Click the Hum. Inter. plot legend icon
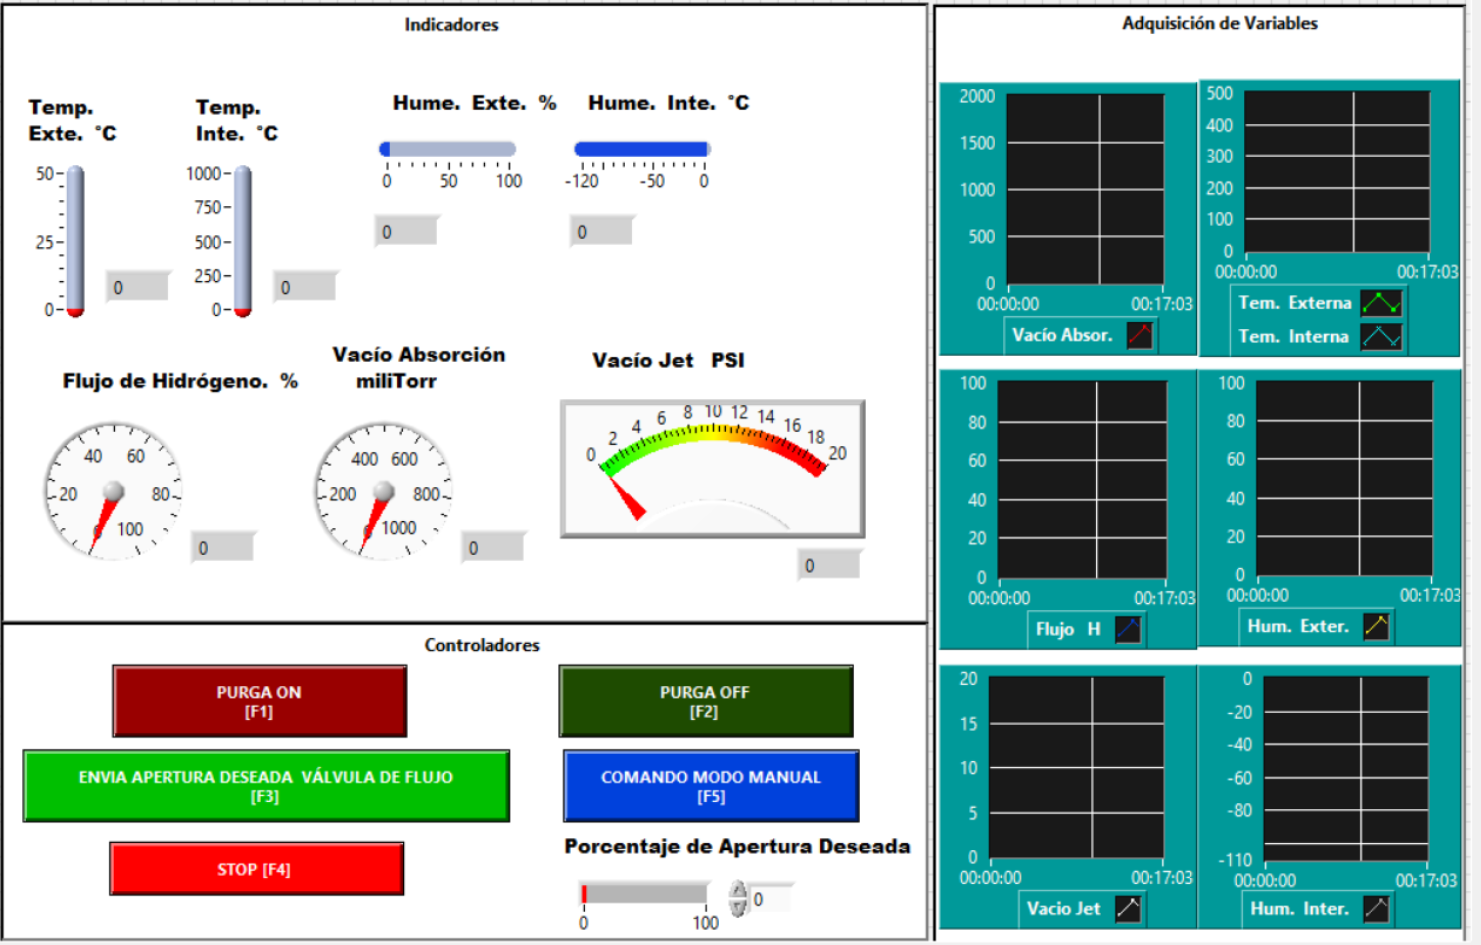Image resolution: width=1481 pixels, height=945 pixels. (x=1376, y=909)
